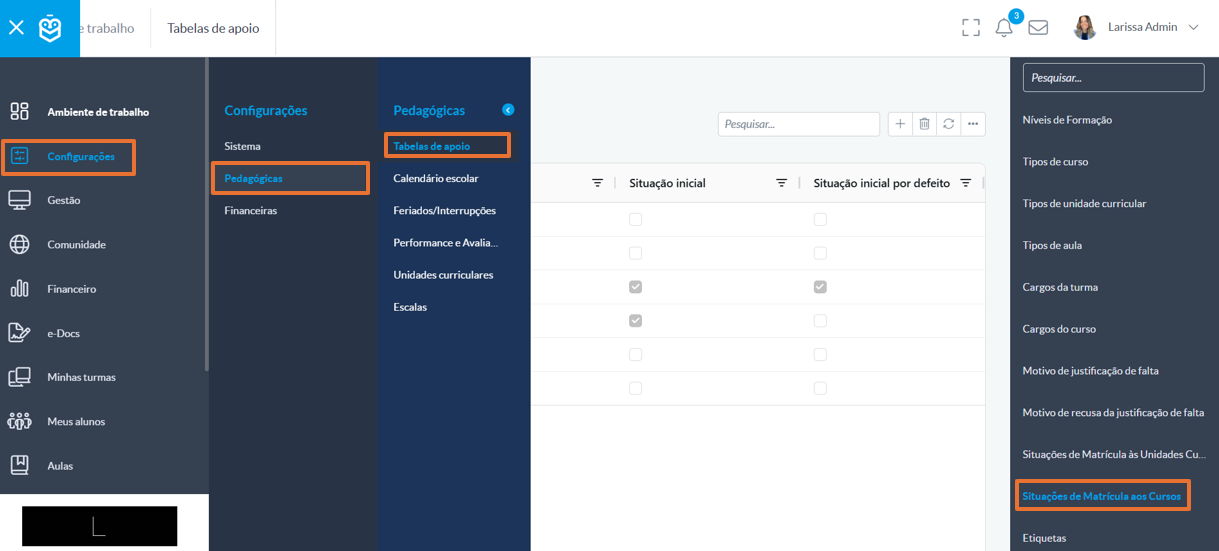The image size is (1219, 551).
Task: Open Aulas menu item
Action: click(x=60, y=465)
